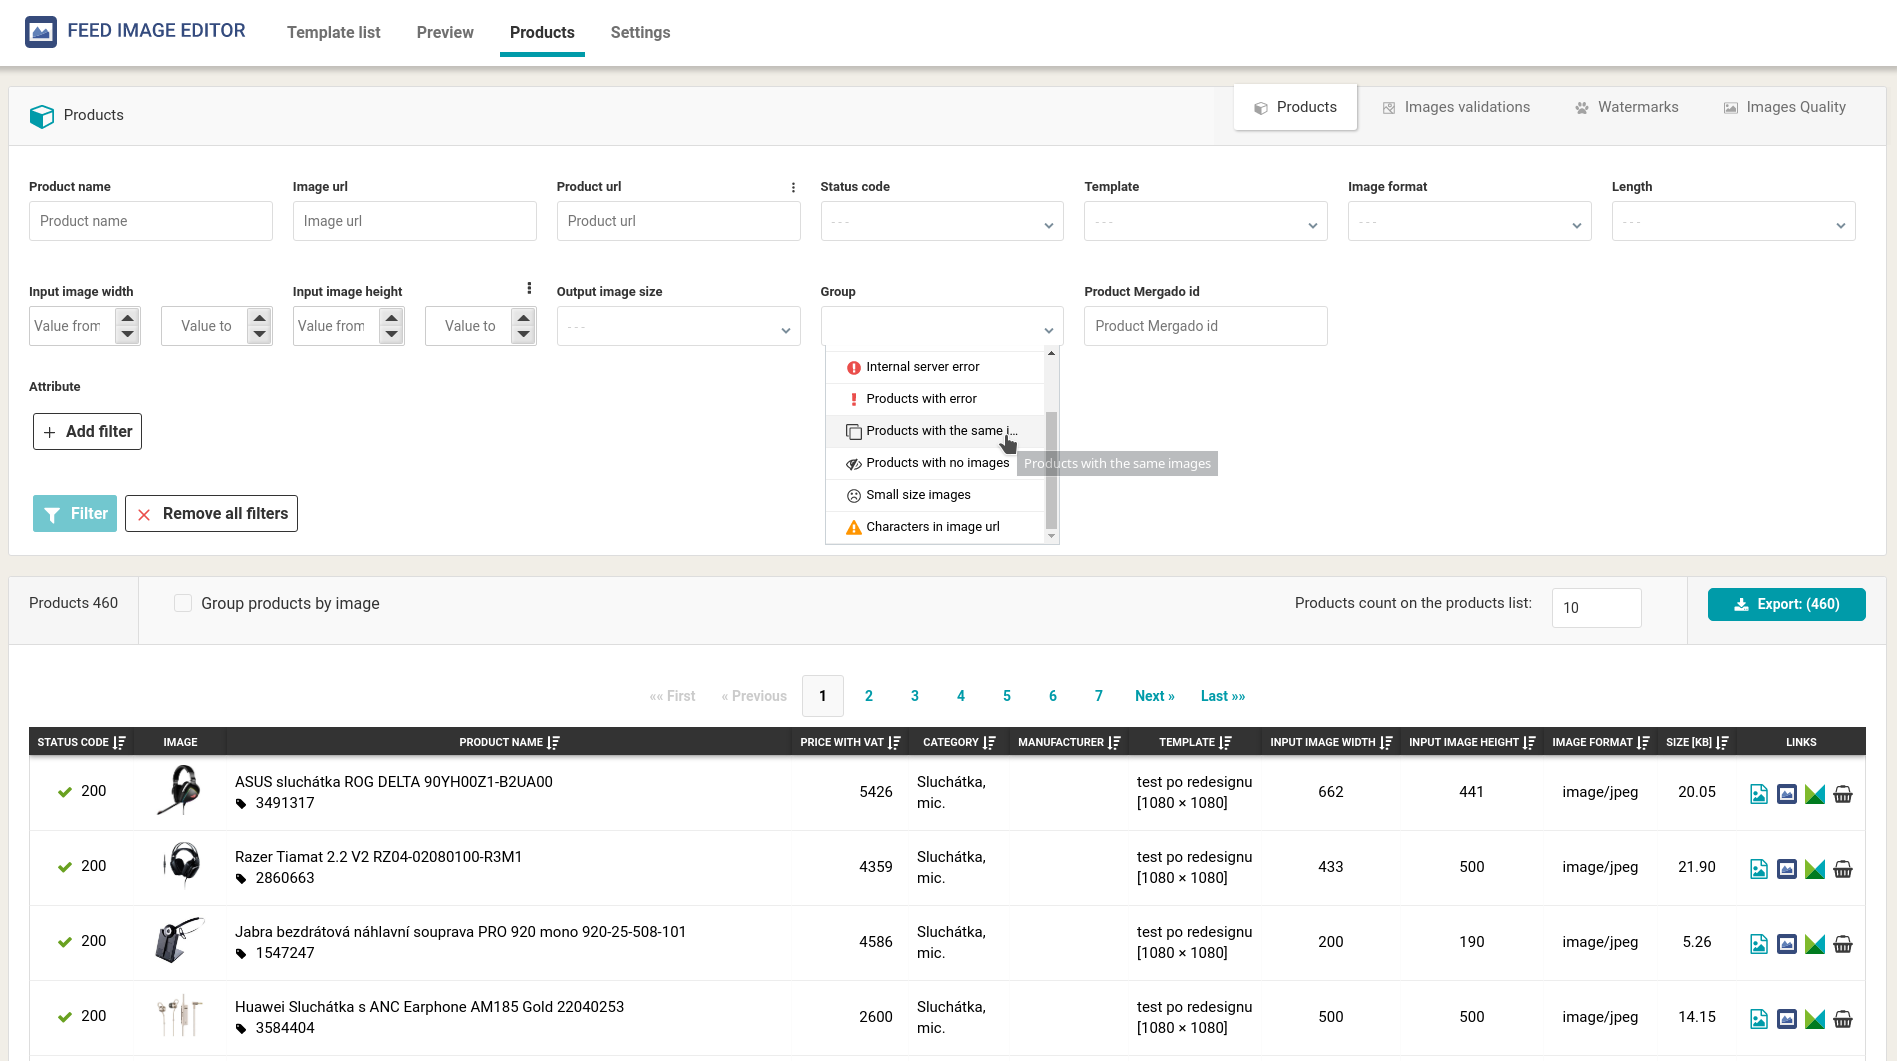Screen dimensions: 1897x1061
Task: Sort by Product Name column icon
Action: point(554,742)
